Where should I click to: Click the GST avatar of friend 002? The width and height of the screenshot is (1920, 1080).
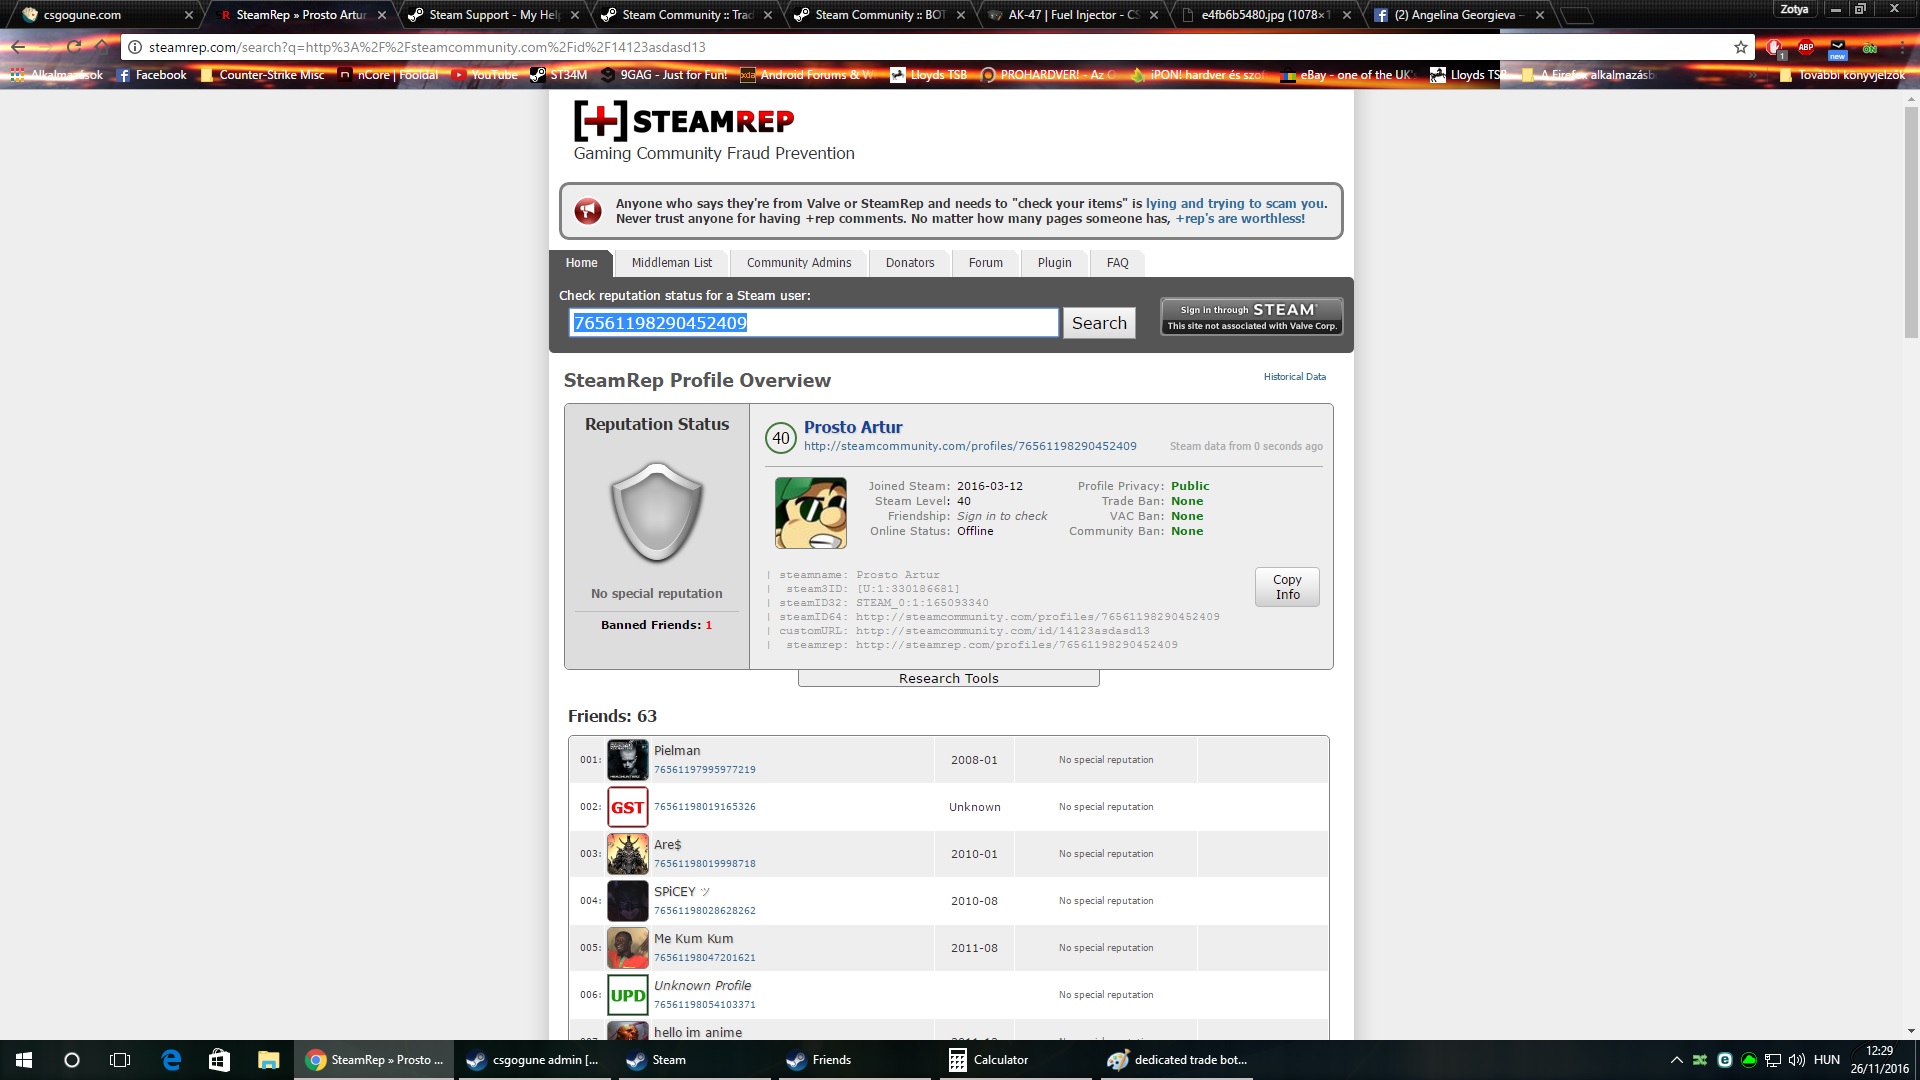coord(627,807)
